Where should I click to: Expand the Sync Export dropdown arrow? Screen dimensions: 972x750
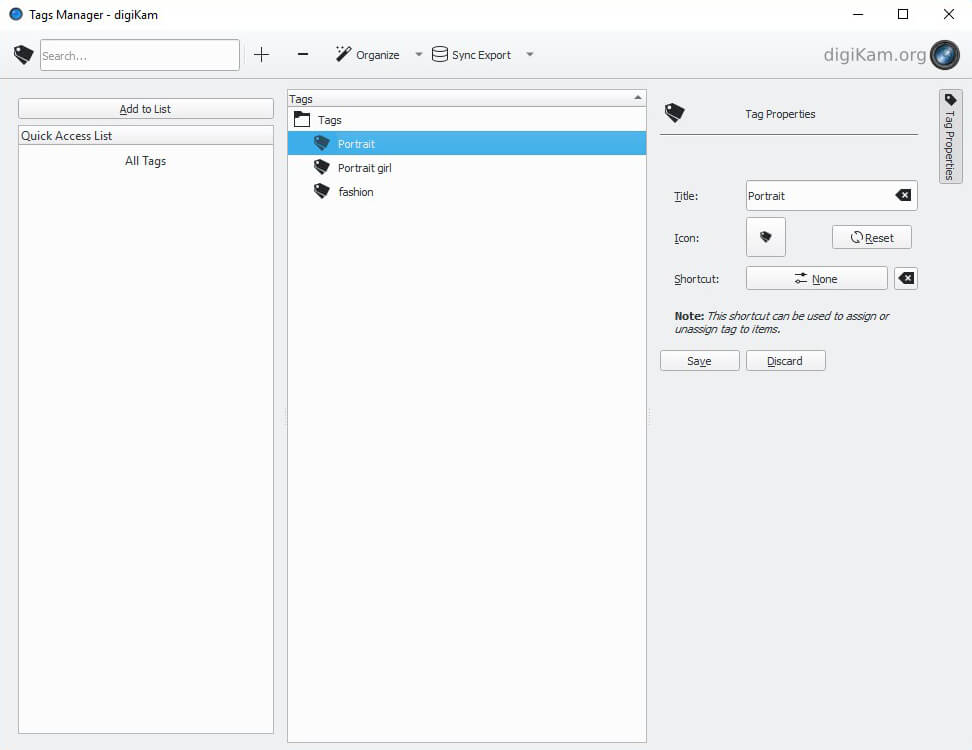[x=530, y=55]
